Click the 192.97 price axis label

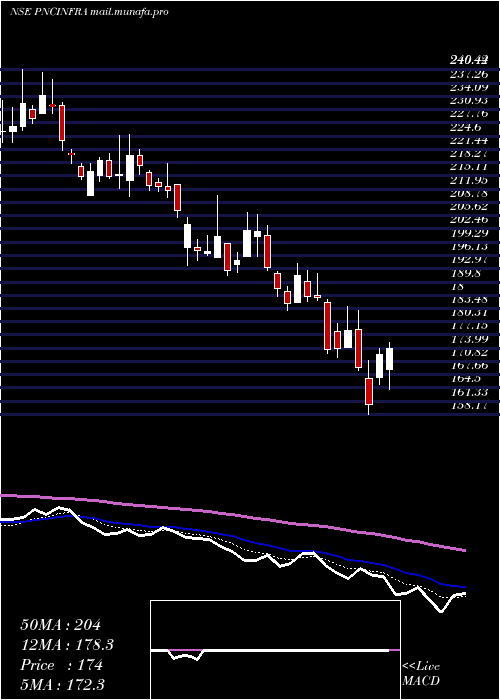[469, 260]
